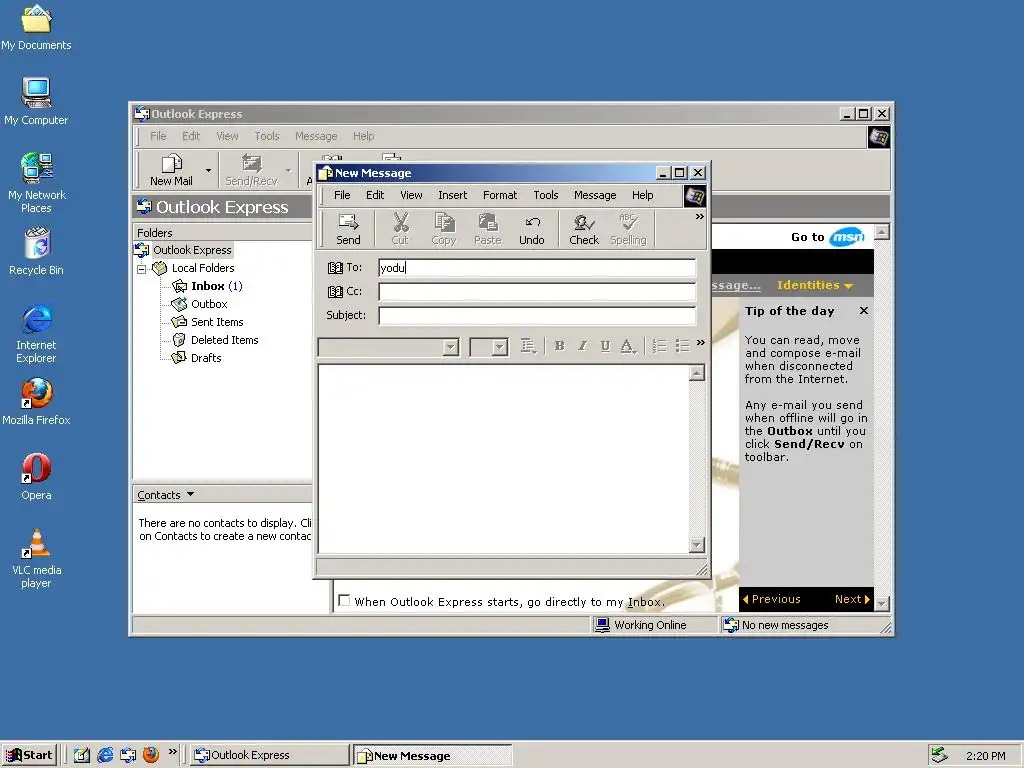1024x768 pixels.
Task: Select Recycle Bin desktop icon
Action: pos(36,251)
